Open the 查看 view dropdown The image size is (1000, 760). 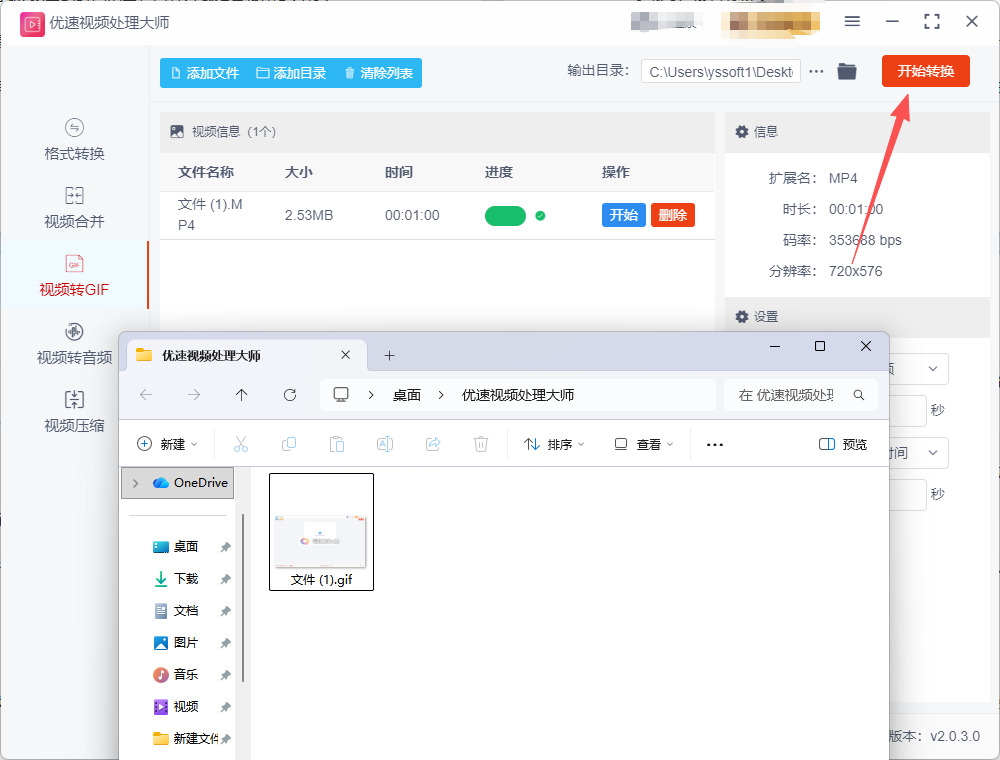click(644, 444)
